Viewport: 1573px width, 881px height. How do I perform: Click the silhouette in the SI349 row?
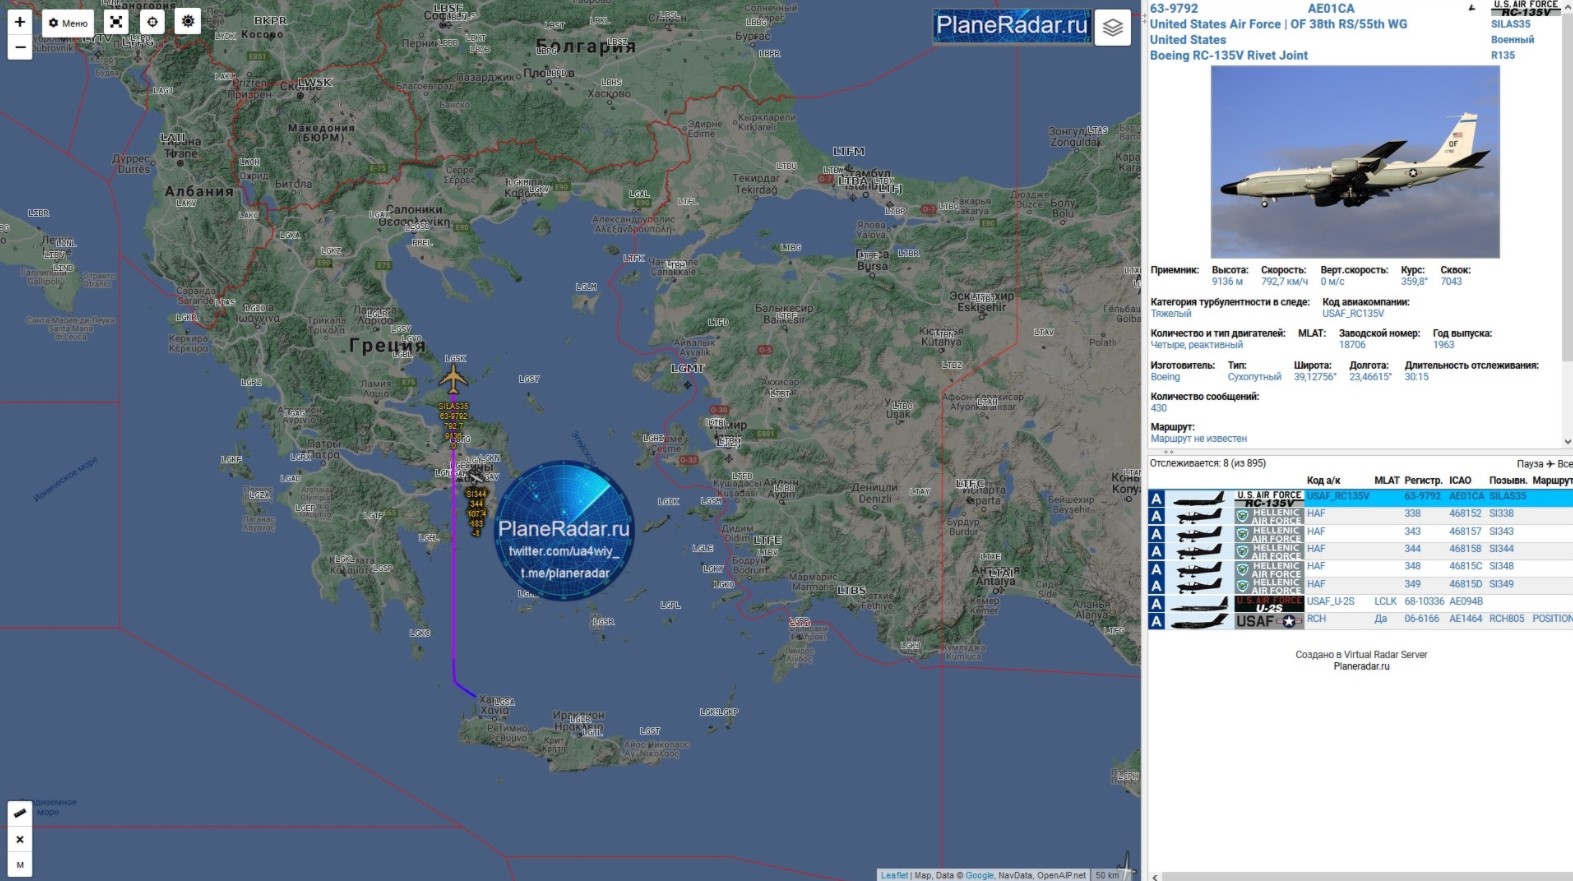tap(1199, 586)
